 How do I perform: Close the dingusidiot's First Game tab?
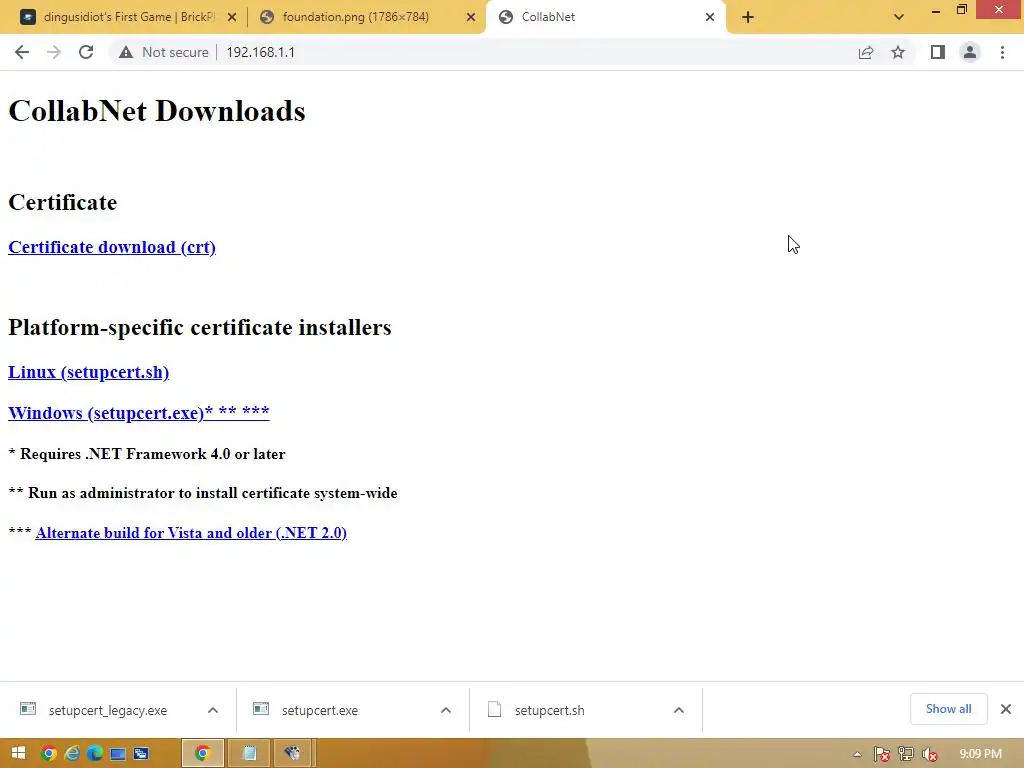[x=232, y=17]
